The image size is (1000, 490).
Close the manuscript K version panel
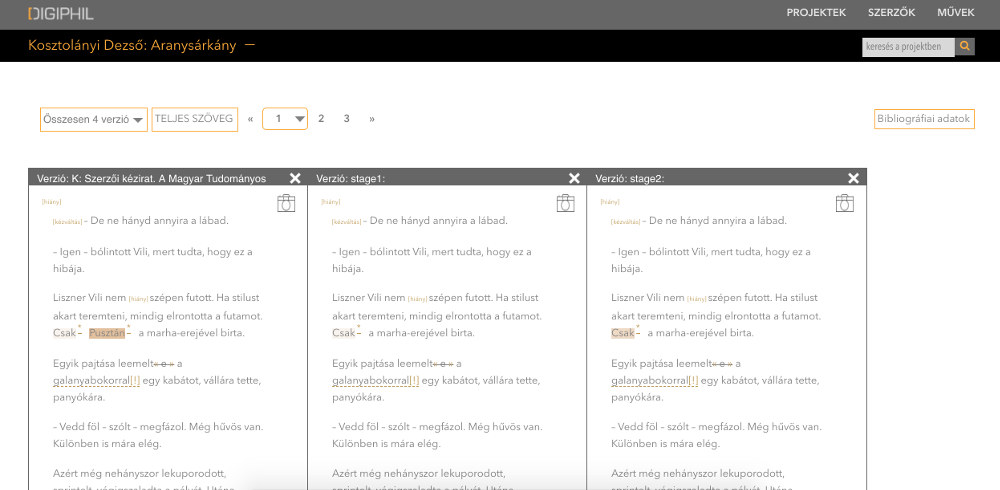coord(295,178)
